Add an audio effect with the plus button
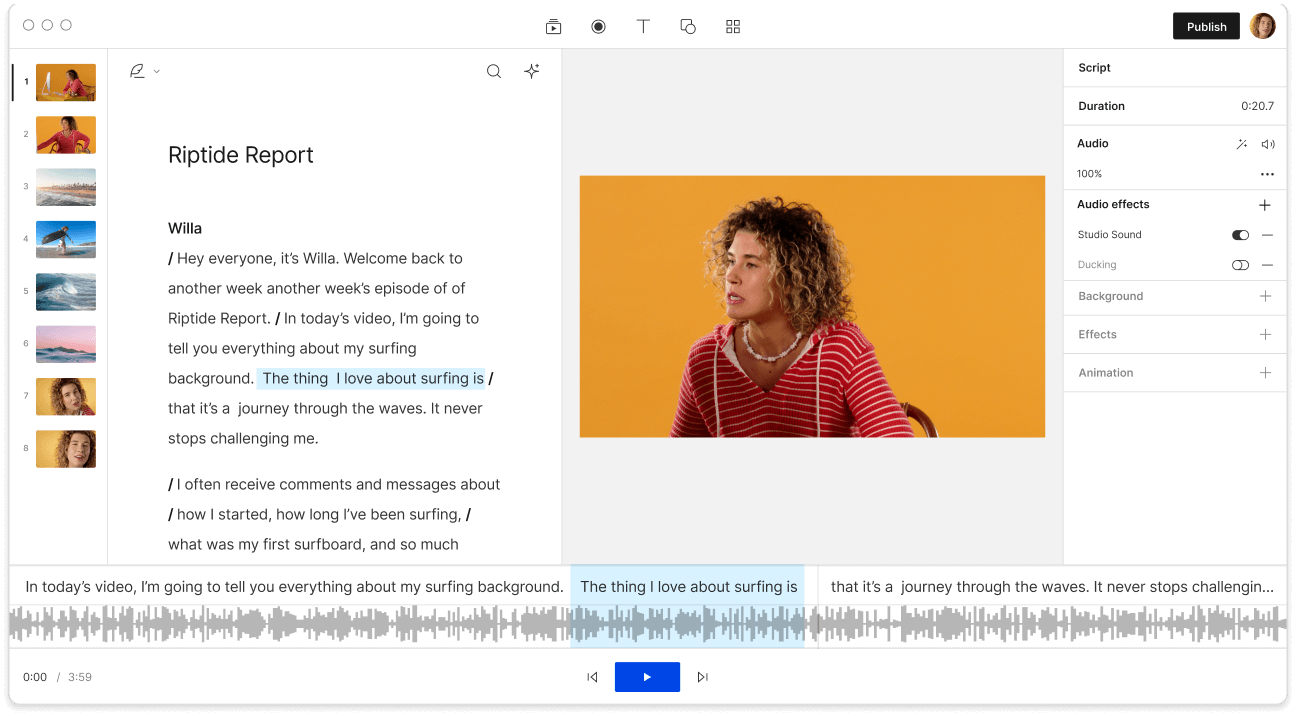Image resolution: width=1296 pixels, height=716 pixels. (x=1265, y=204)
